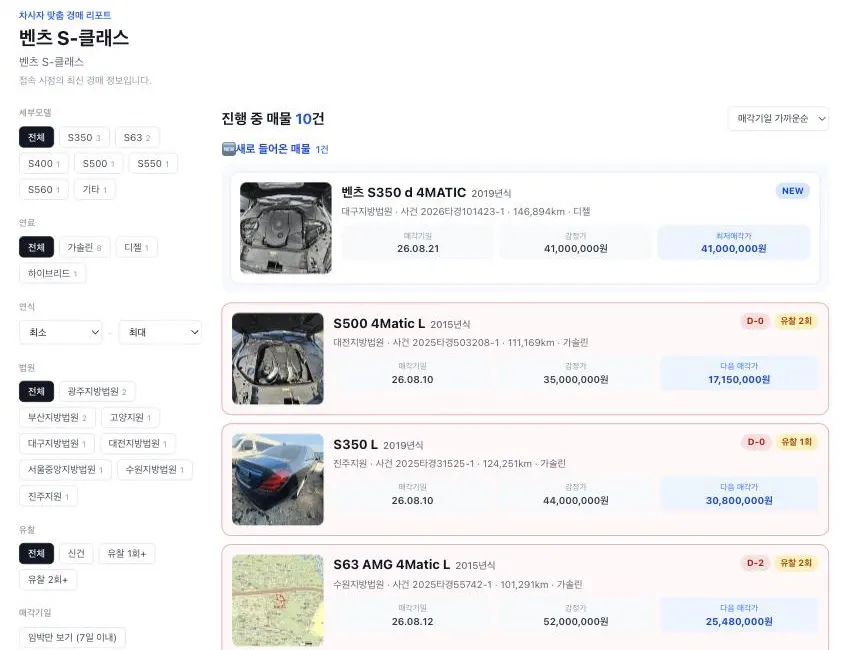
Task: Click 매각기일 26.08.12 on S63 AMG card
Action: pyautogui.click(x=412, y=616)
